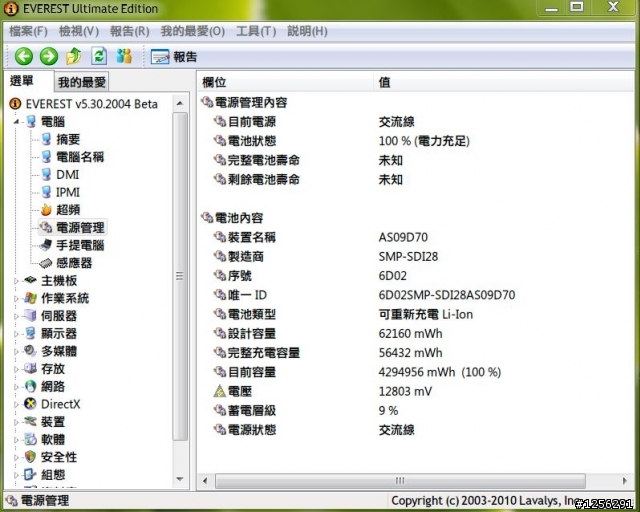Open the 我的最愛(O) menu
This screenshot has width=640, height=512.
[x=193, y=31]
